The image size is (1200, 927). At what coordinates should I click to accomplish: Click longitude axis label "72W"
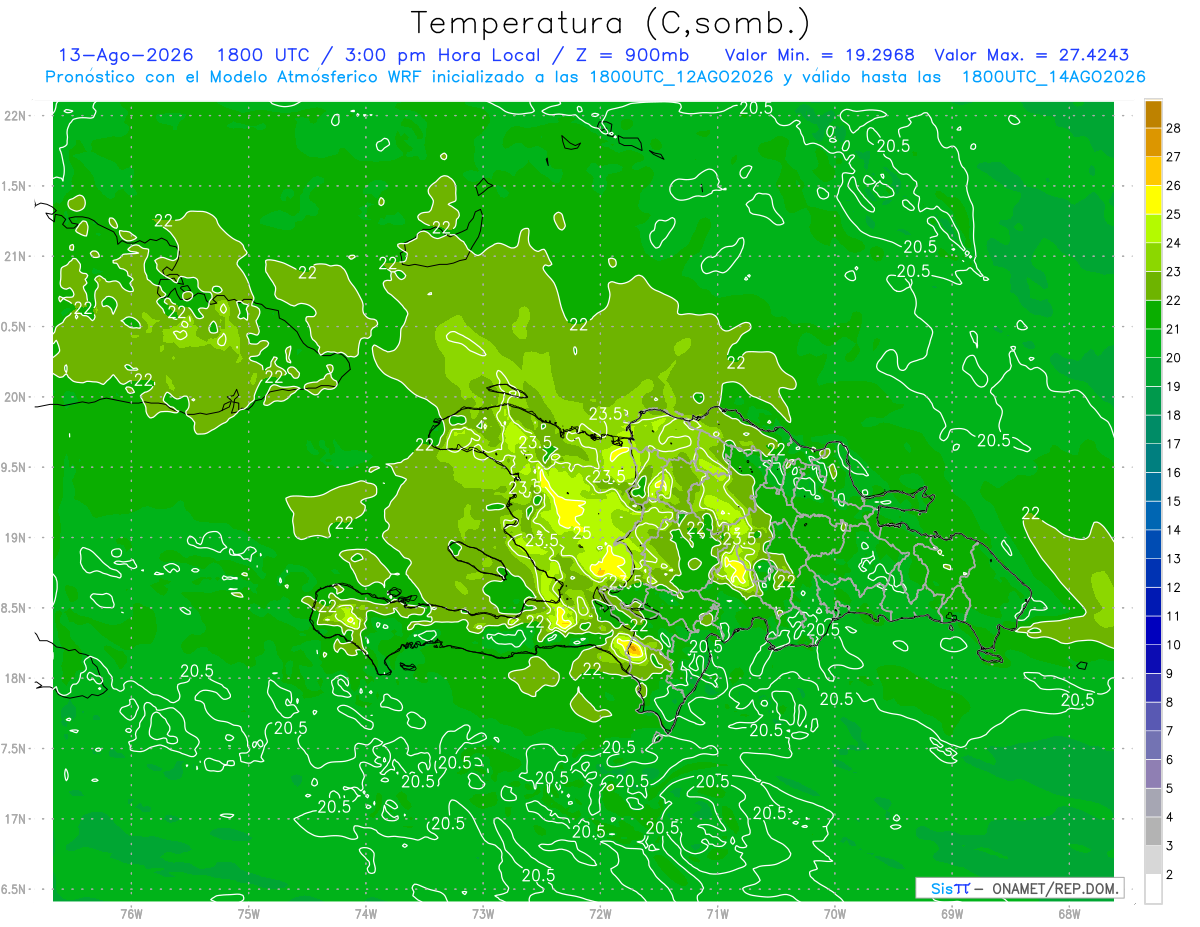[600, 913]
